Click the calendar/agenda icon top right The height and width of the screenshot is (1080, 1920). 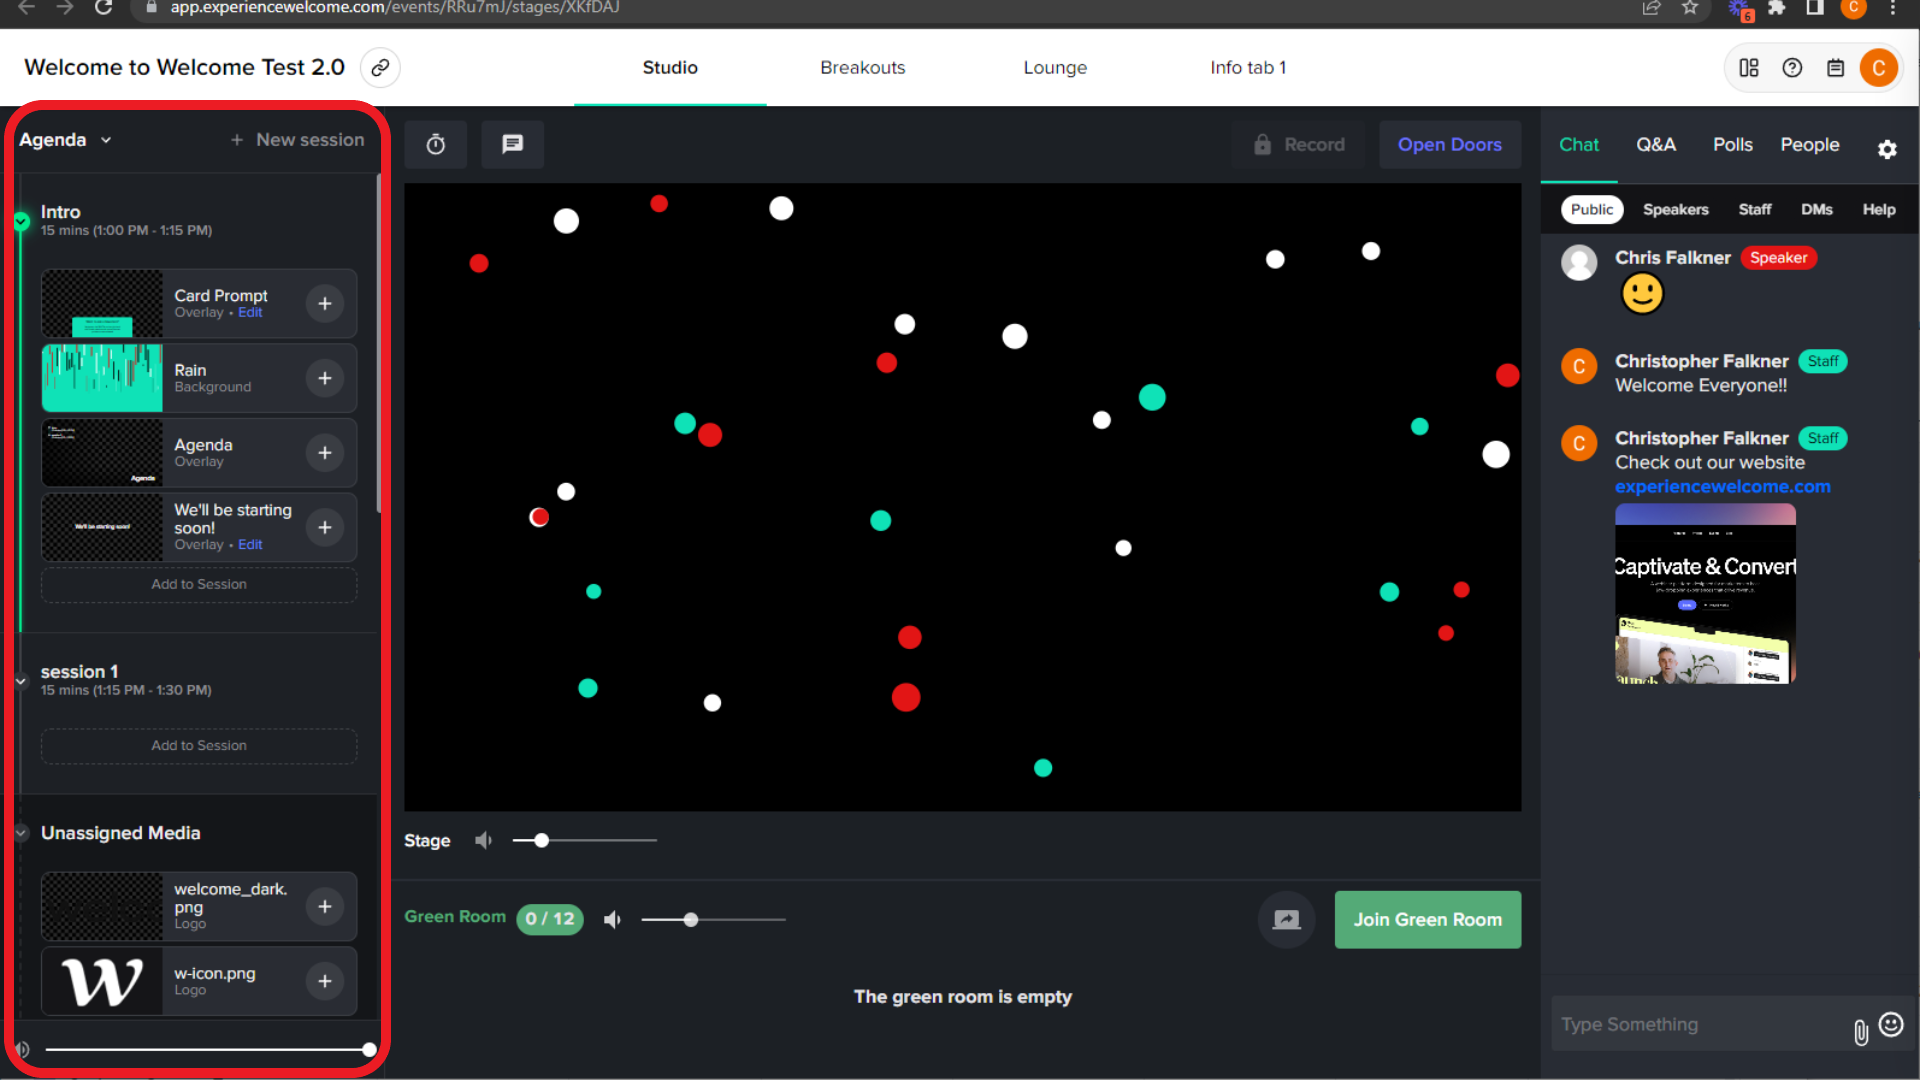click(1834, 67)
